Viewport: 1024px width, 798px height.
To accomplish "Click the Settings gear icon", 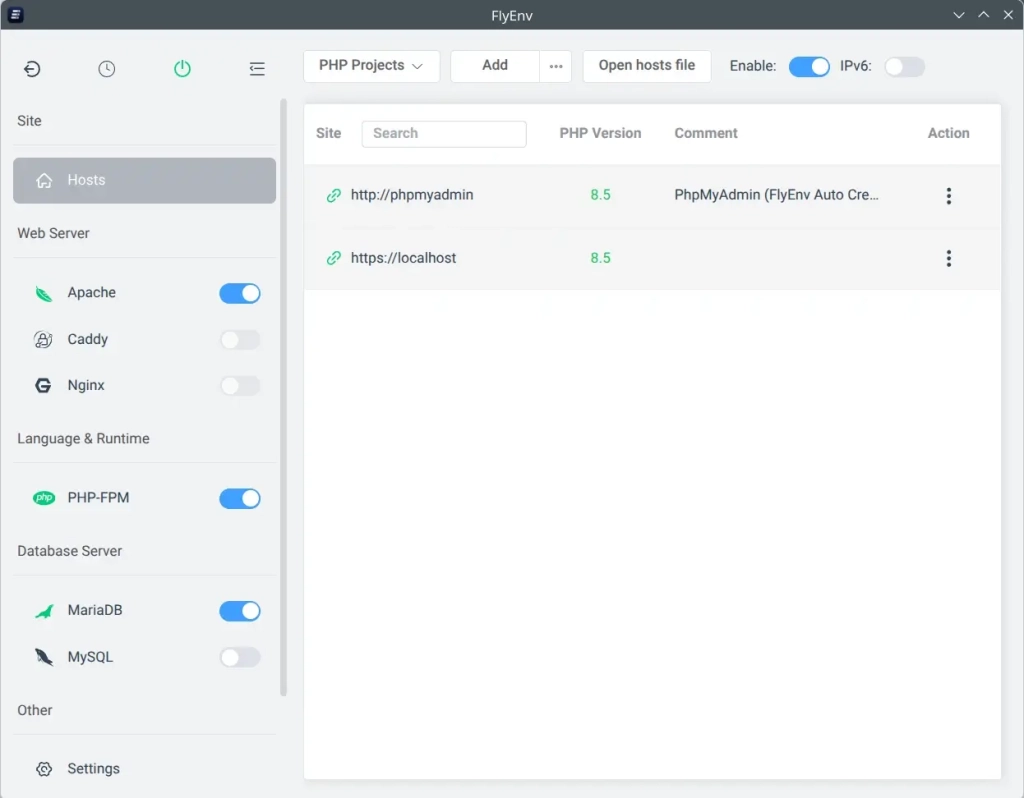I will coord(44,769).
